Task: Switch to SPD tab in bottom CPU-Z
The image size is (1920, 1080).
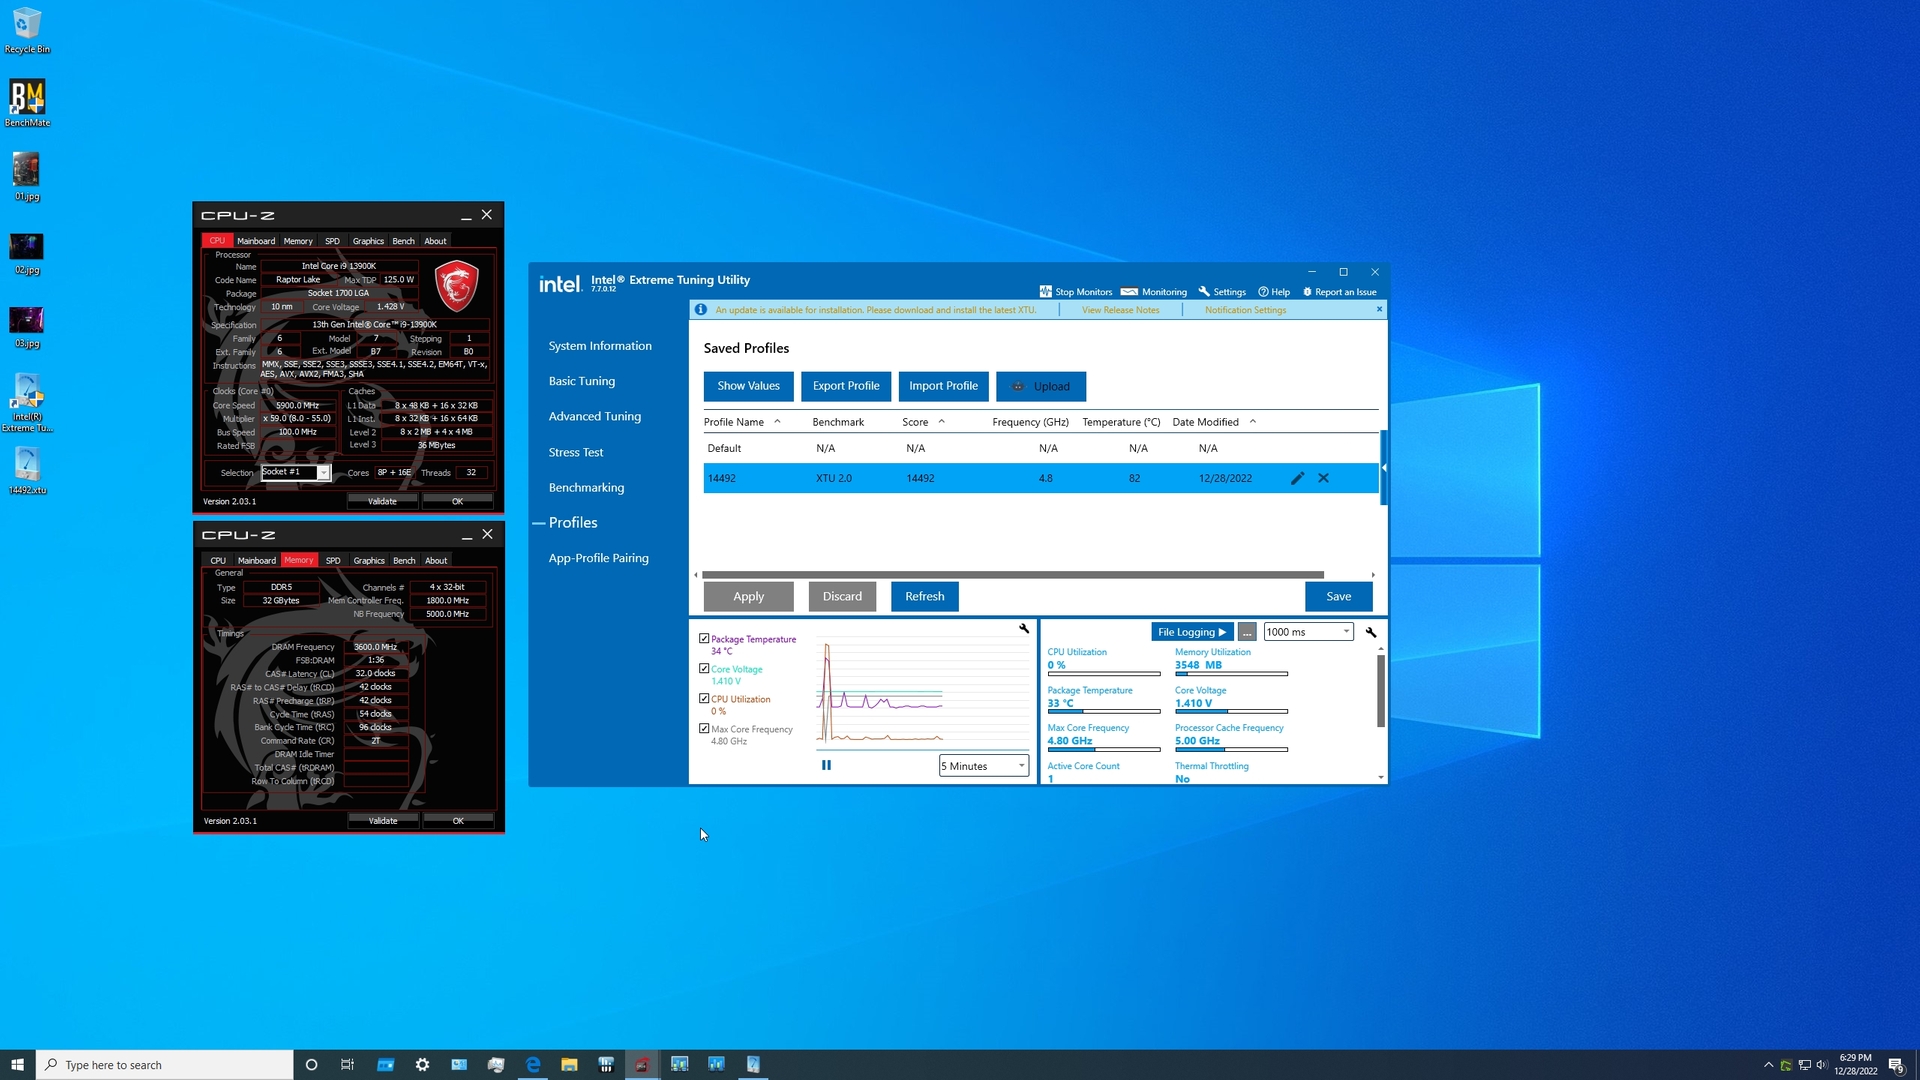Action: [333, 560]
